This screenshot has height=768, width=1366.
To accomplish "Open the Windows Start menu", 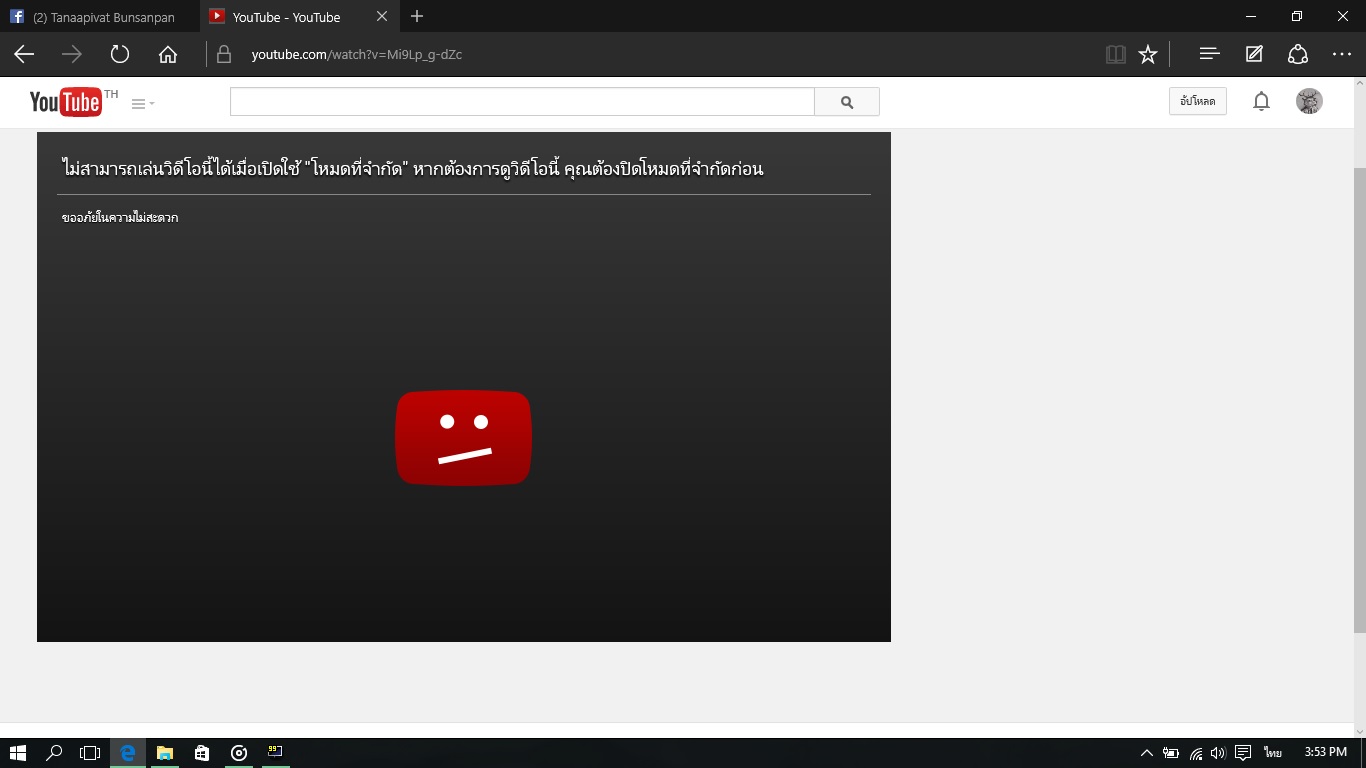I will tap(17, 753).
